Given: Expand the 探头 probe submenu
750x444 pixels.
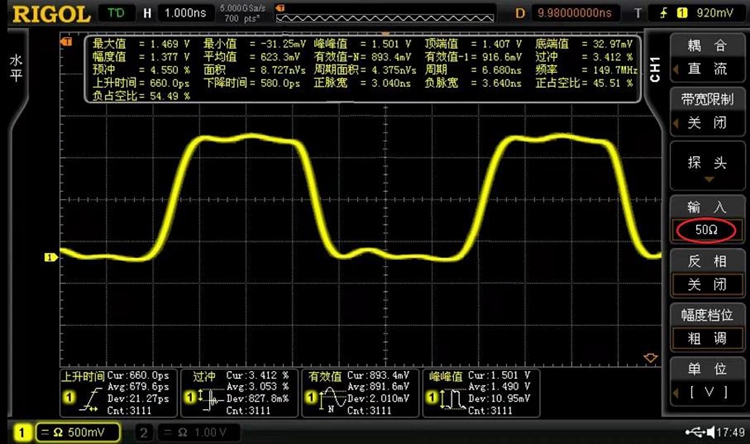Looking at the screenshot, I should pos(706,165).
